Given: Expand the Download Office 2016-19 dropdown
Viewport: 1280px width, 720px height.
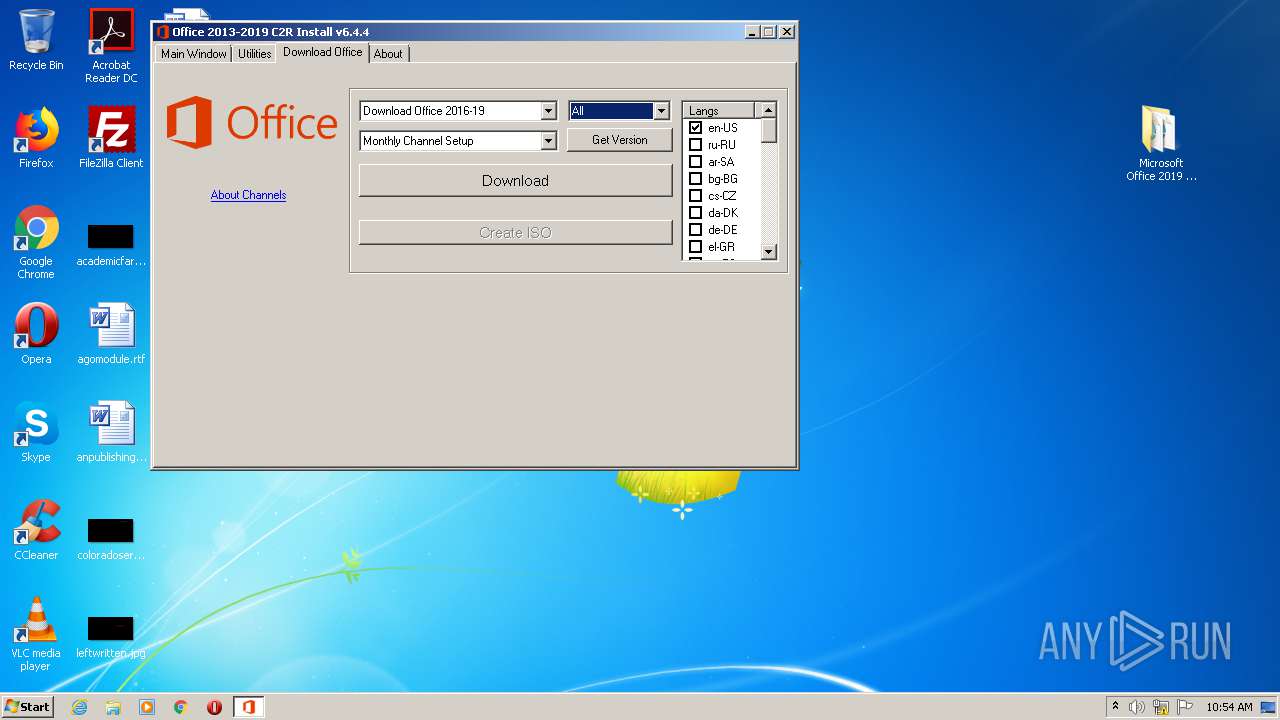Looking at the screenshot, I should pos(548,111).
